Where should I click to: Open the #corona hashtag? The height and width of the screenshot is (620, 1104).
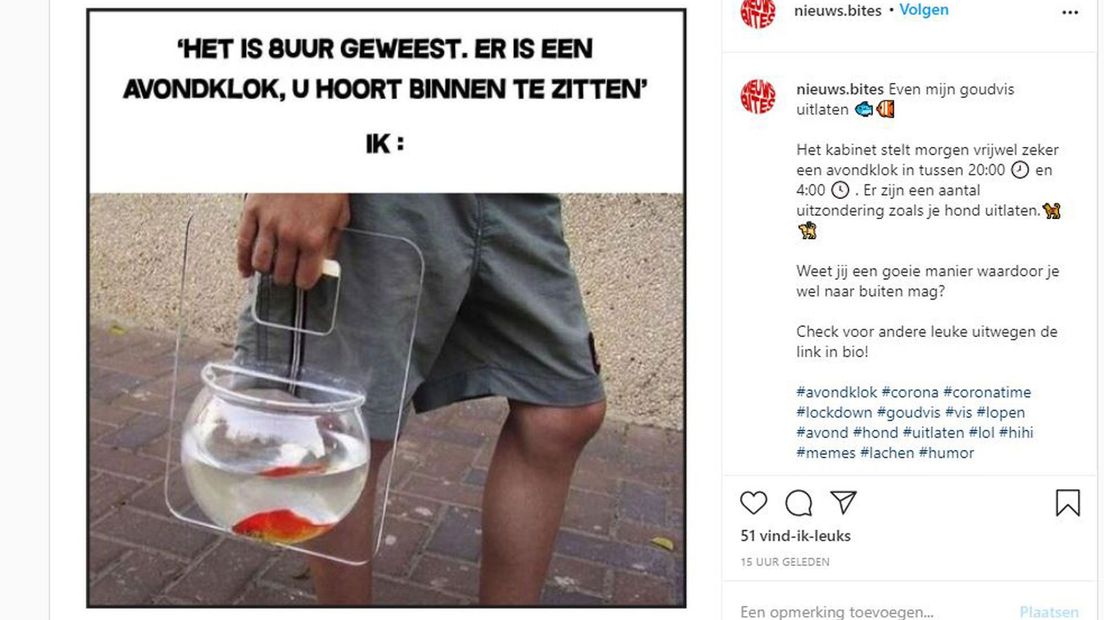click(x=910, y=392)
